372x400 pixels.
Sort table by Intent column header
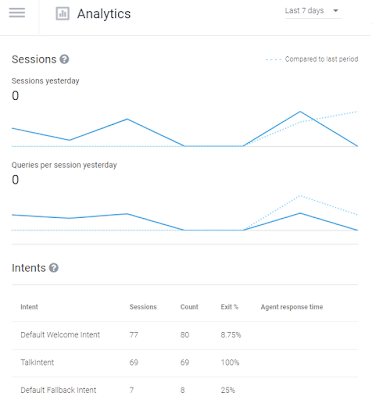coord(29,307)
